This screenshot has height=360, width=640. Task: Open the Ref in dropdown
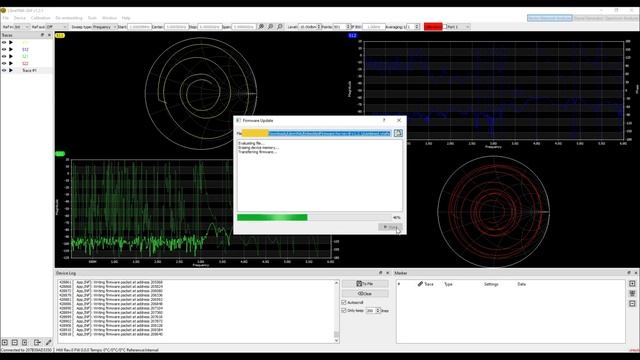coord(22,27)
